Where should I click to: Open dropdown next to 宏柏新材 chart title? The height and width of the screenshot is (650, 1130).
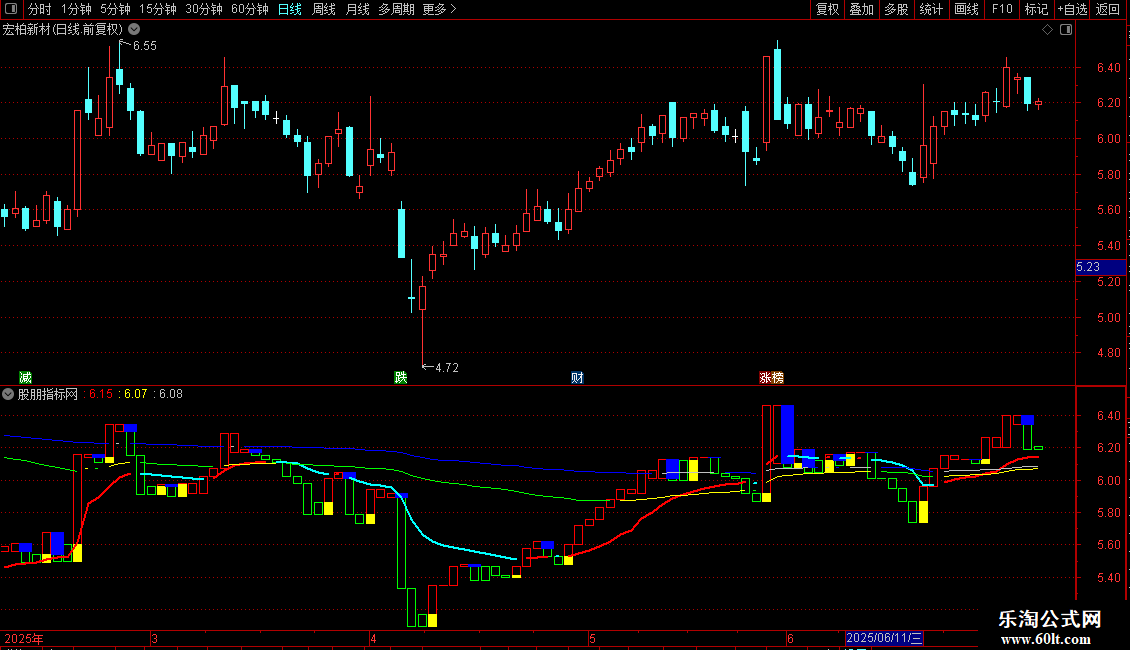[x=134, y=30]
